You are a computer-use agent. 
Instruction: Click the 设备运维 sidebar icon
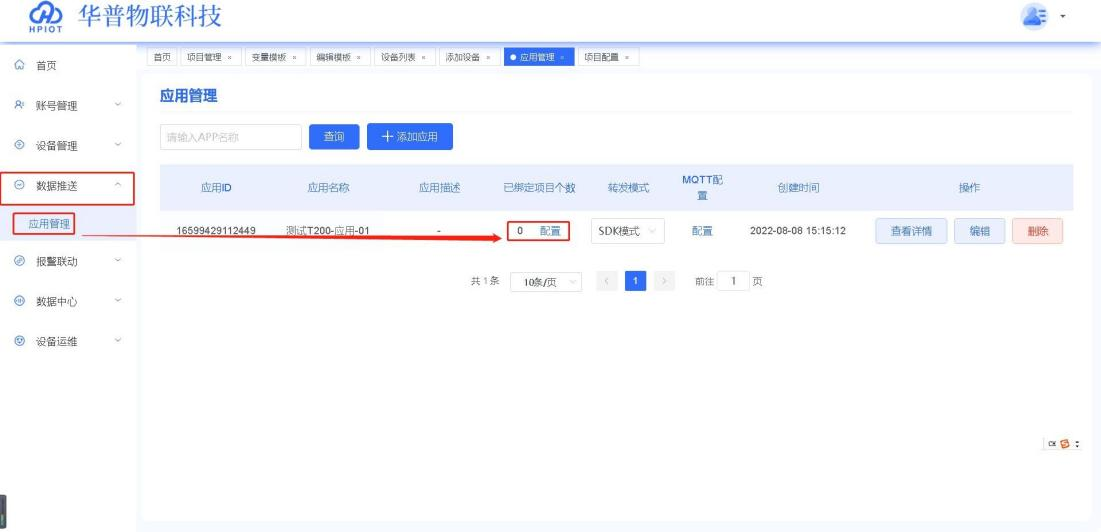click(x=20, y=341)
